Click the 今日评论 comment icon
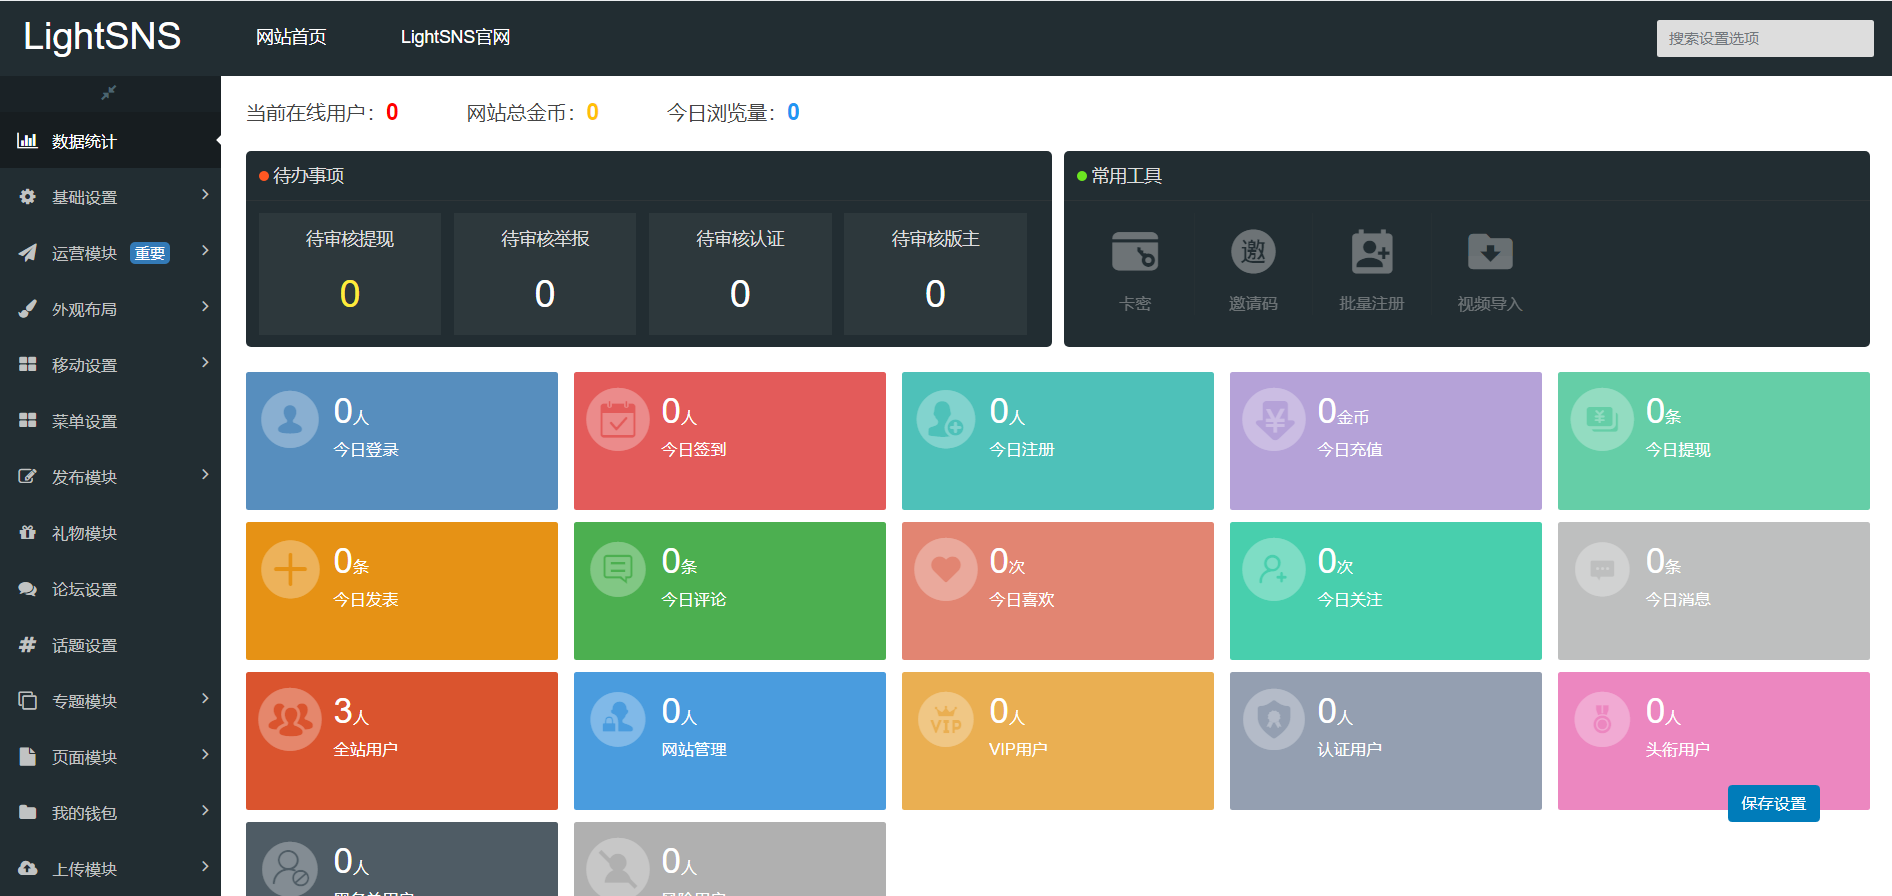 point(618,569)
